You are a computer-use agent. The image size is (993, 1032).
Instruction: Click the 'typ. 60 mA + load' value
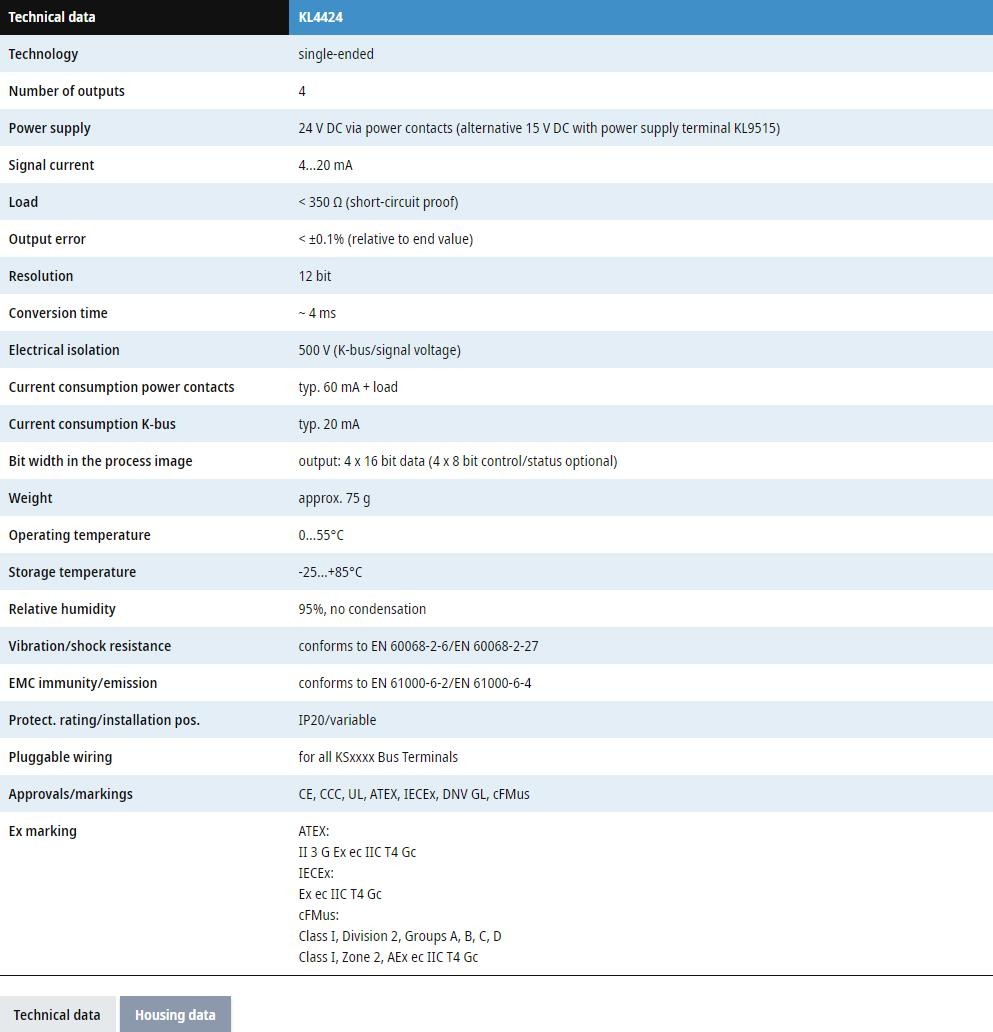pos(348,387)
